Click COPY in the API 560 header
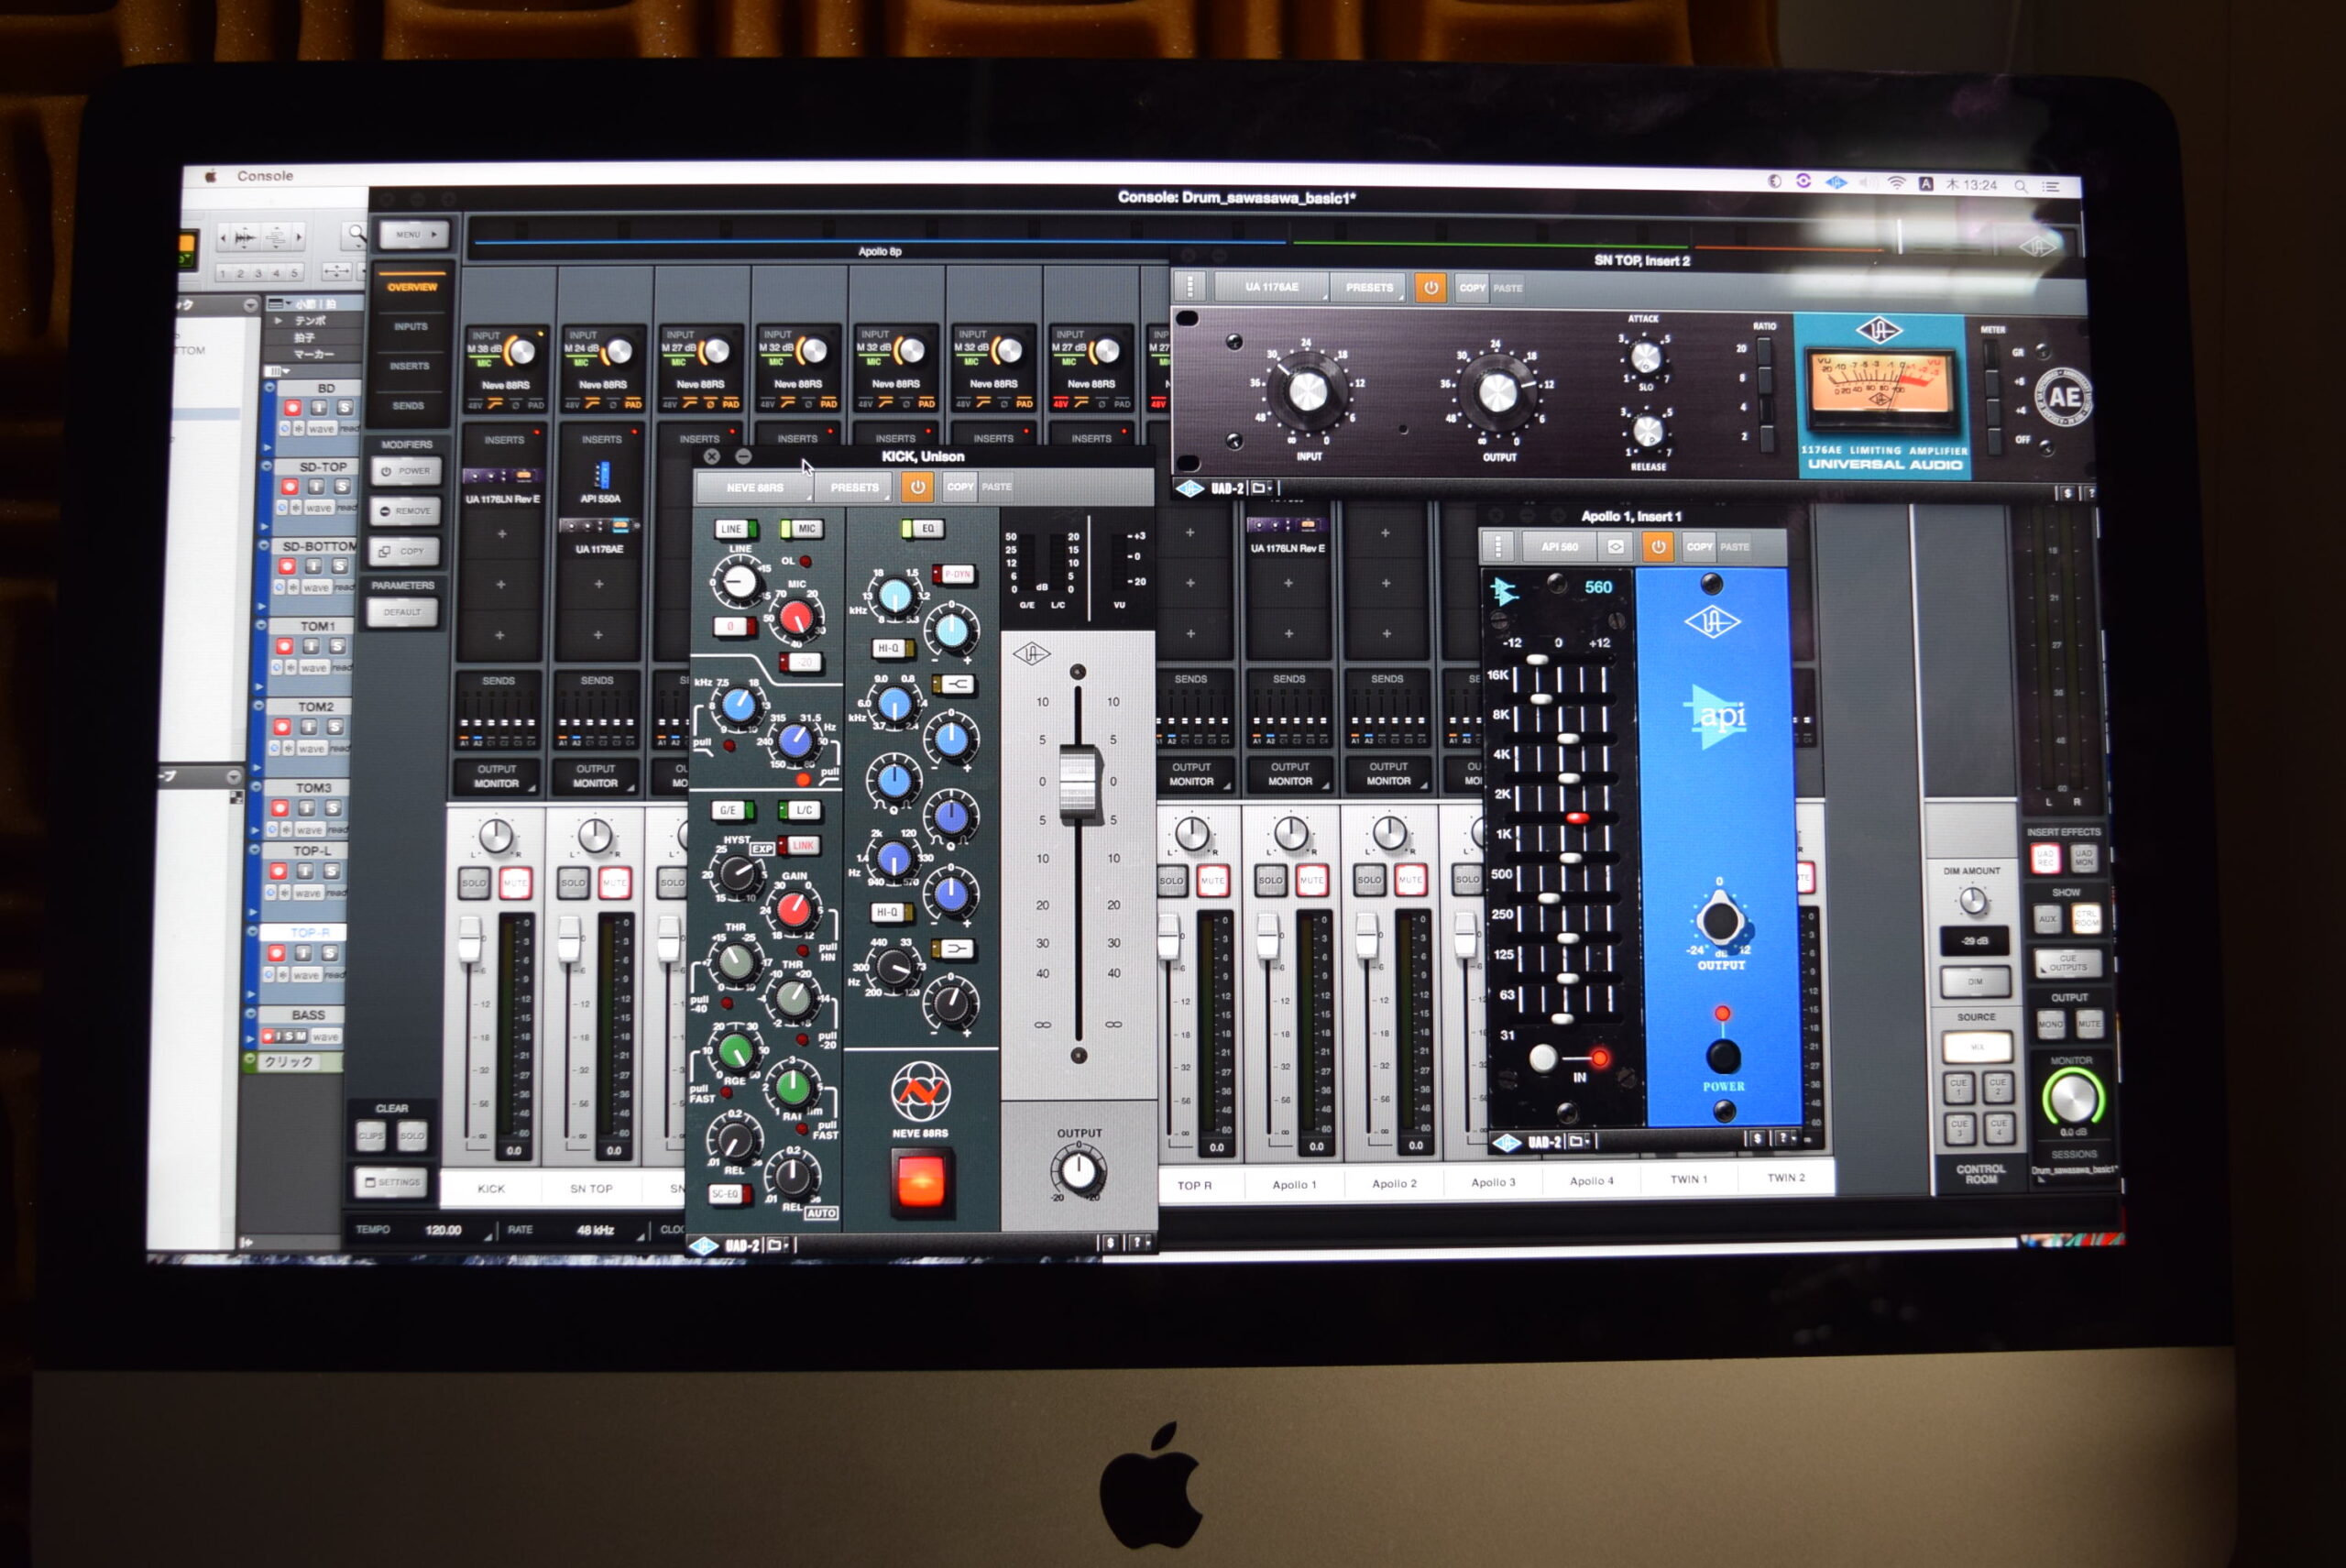Image resolution: width=2346 pixels, height=1568 pixels. [1699, 547]
